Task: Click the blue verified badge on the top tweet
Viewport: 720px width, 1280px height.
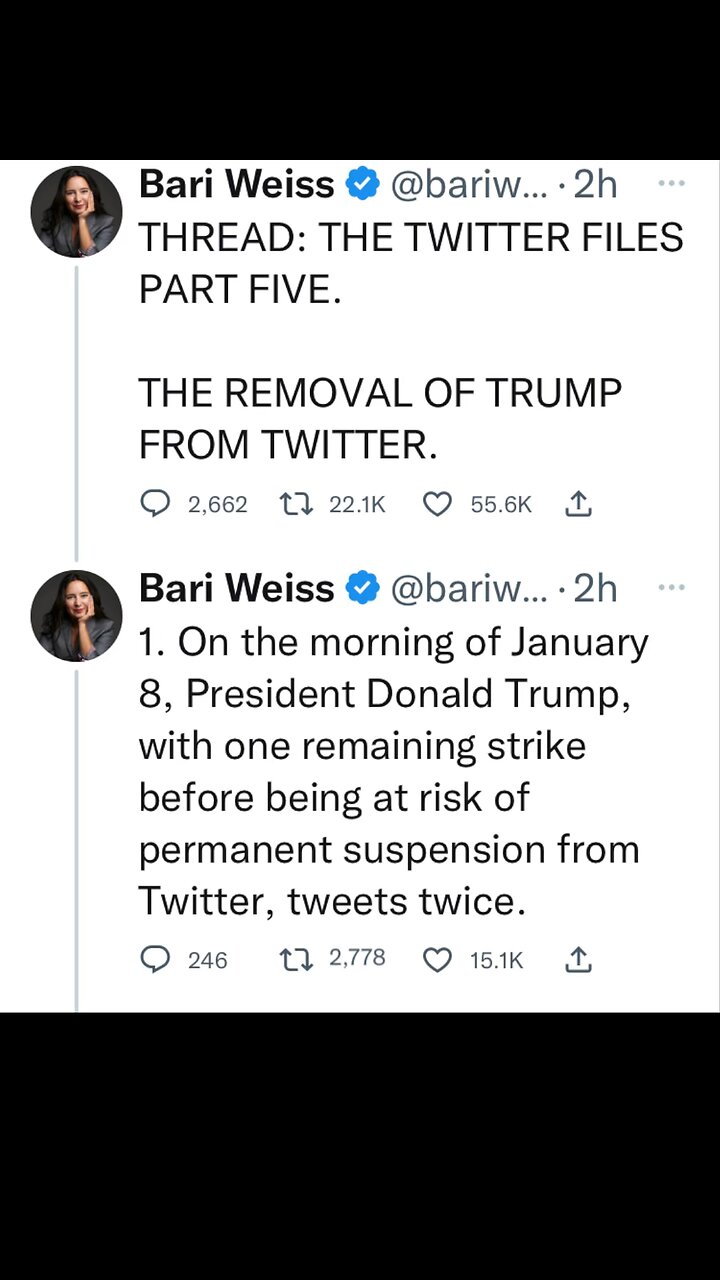Action: [363, 183]
